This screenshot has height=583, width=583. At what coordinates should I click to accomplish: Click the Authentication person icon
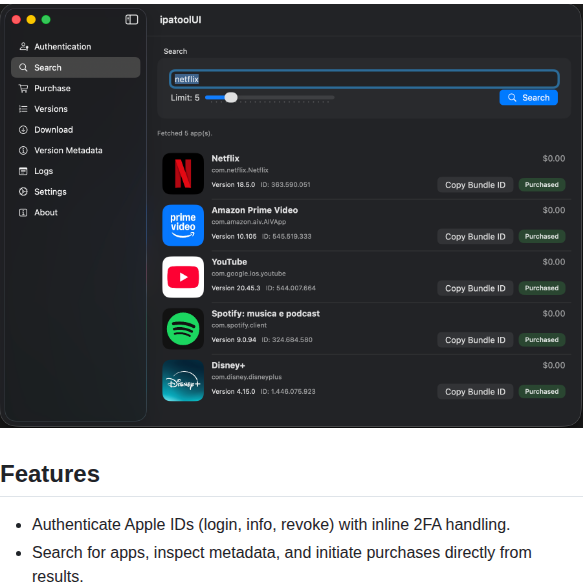24,46
